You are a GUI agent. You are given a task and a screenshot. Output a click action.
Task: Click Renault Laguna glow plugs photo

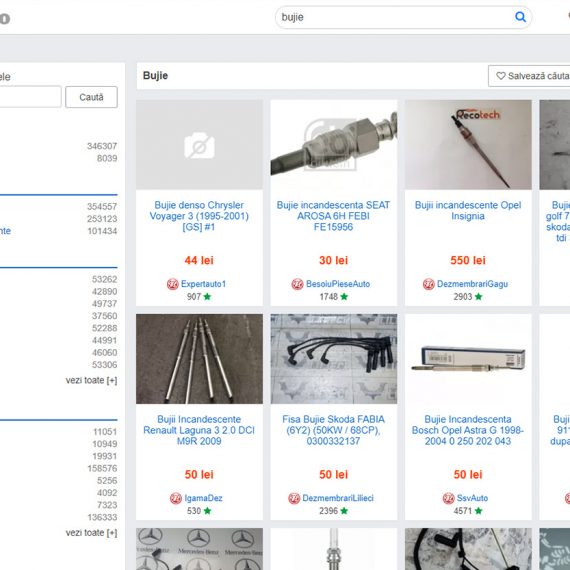tap(199, 359)
